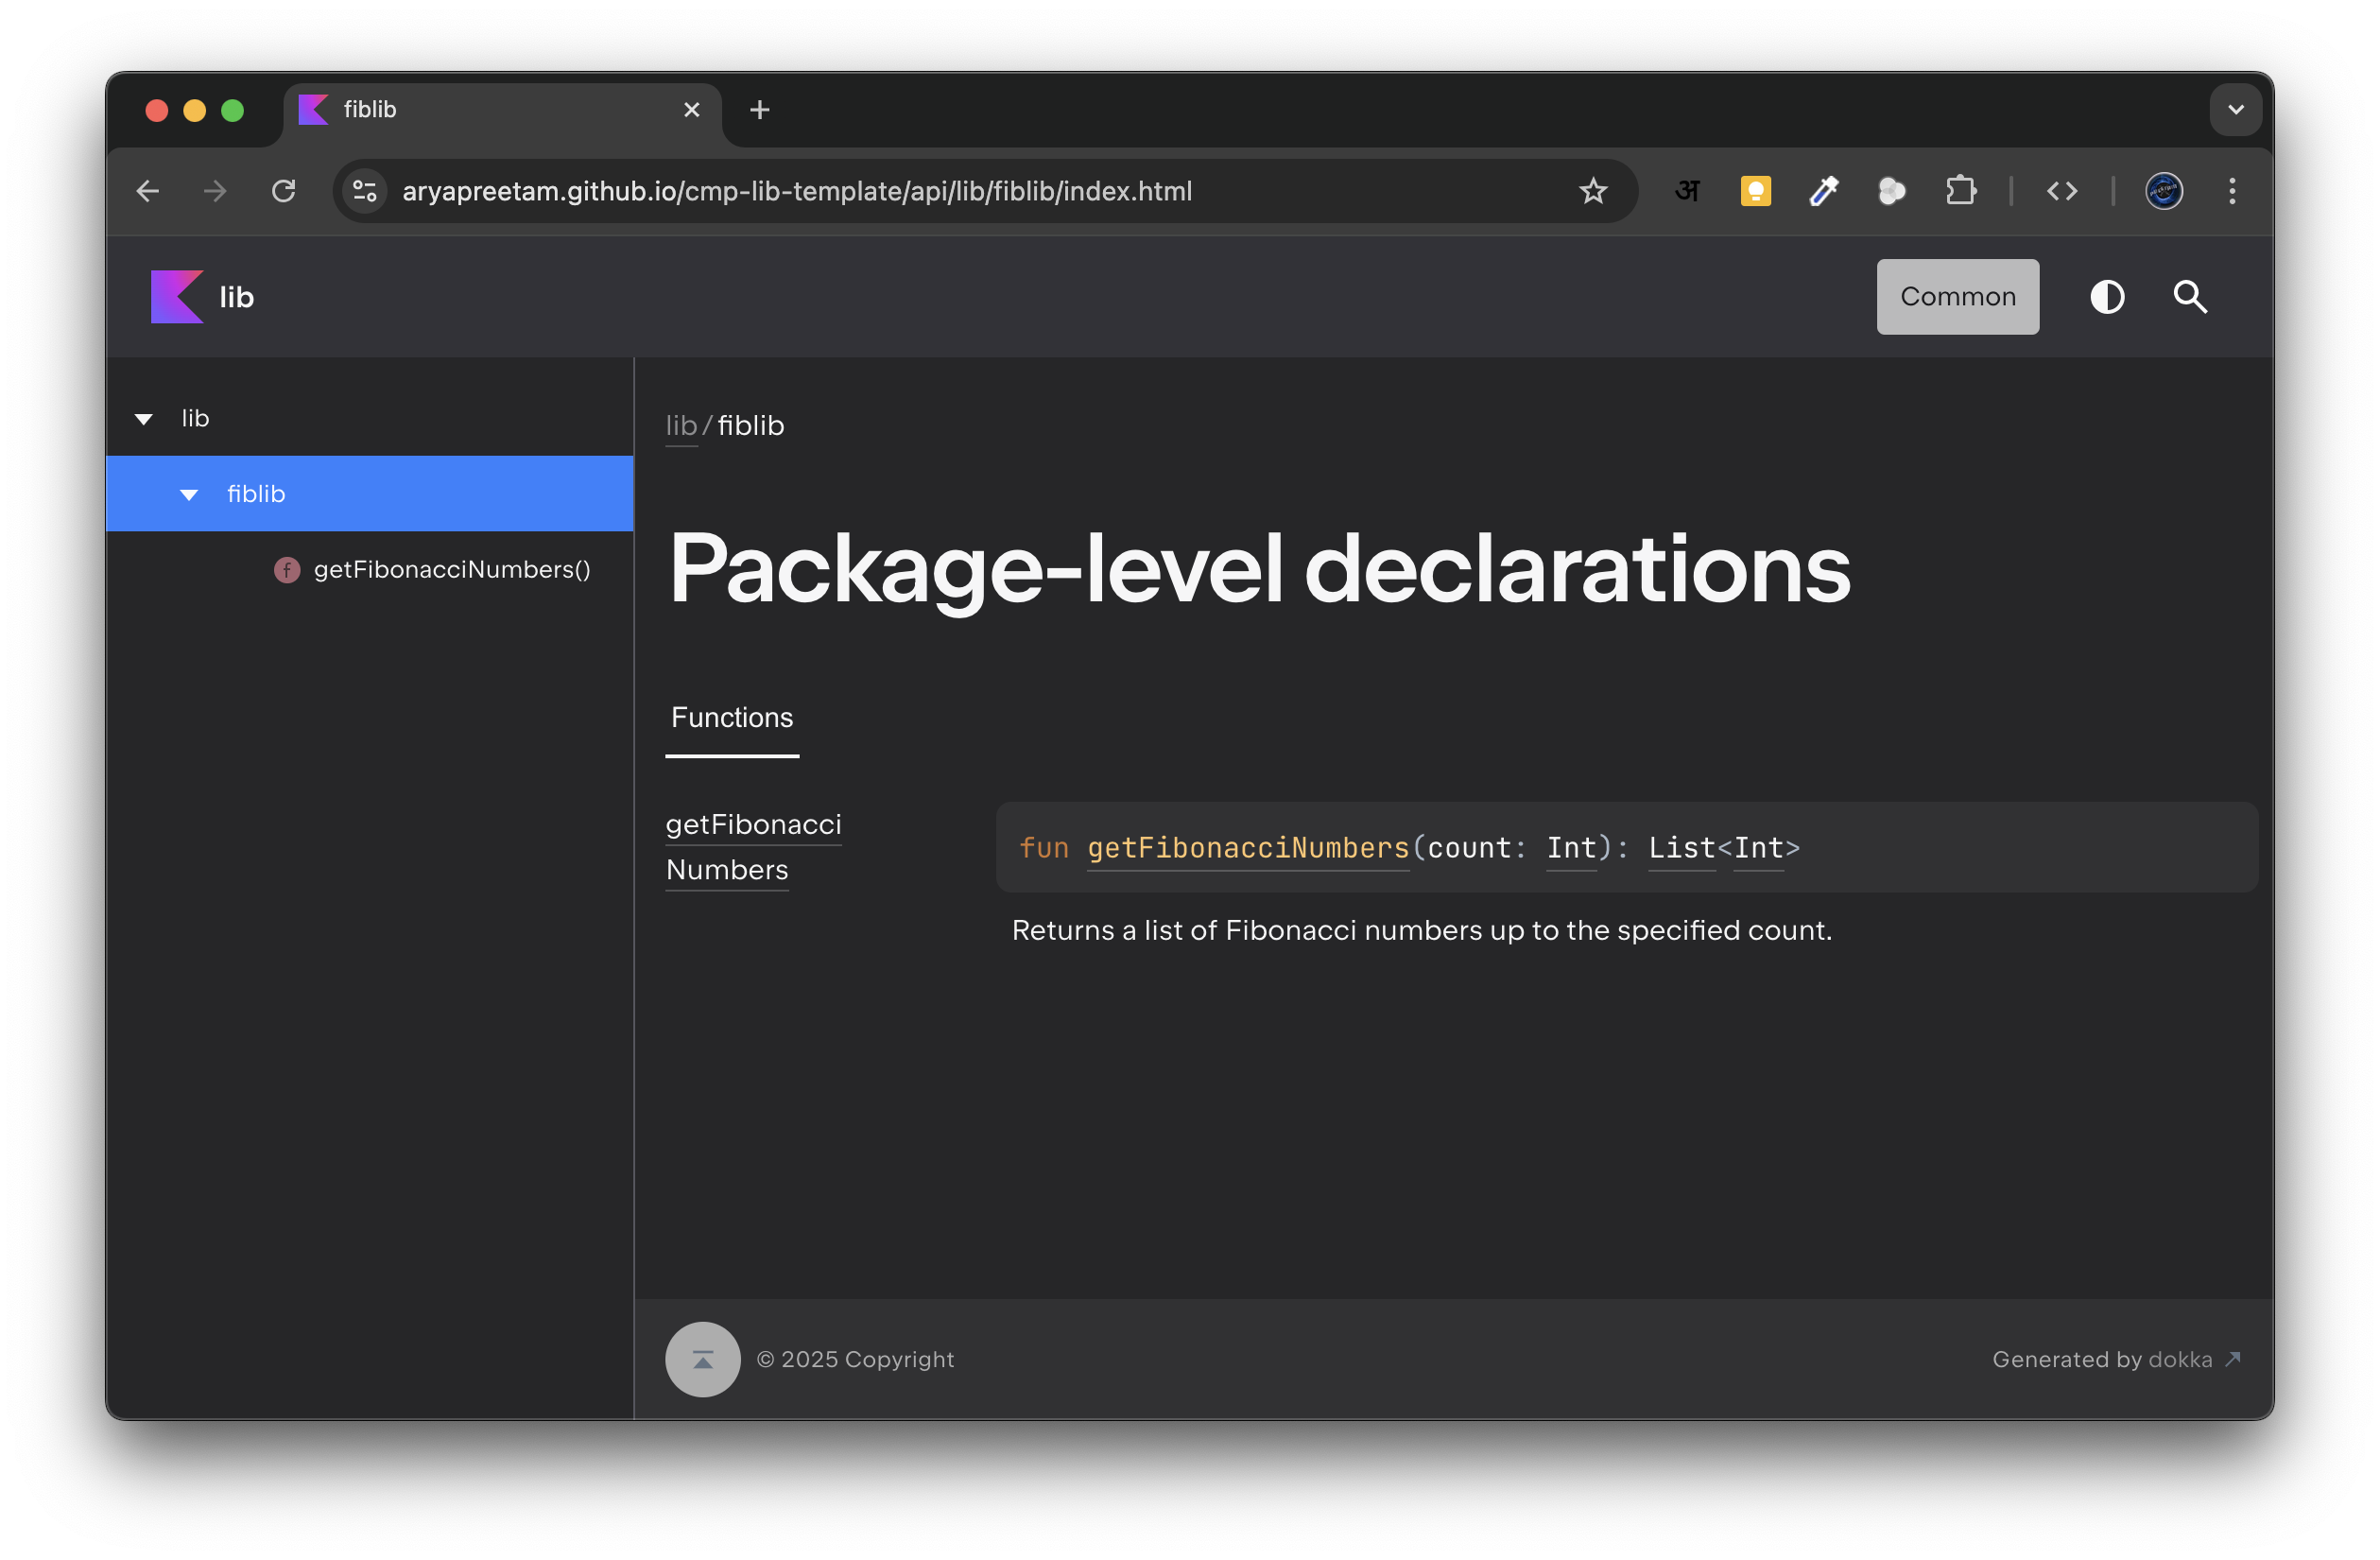Click the scroll-to-top footer button
This screenshot has height=1560, width=2380.
(703, 1360)
